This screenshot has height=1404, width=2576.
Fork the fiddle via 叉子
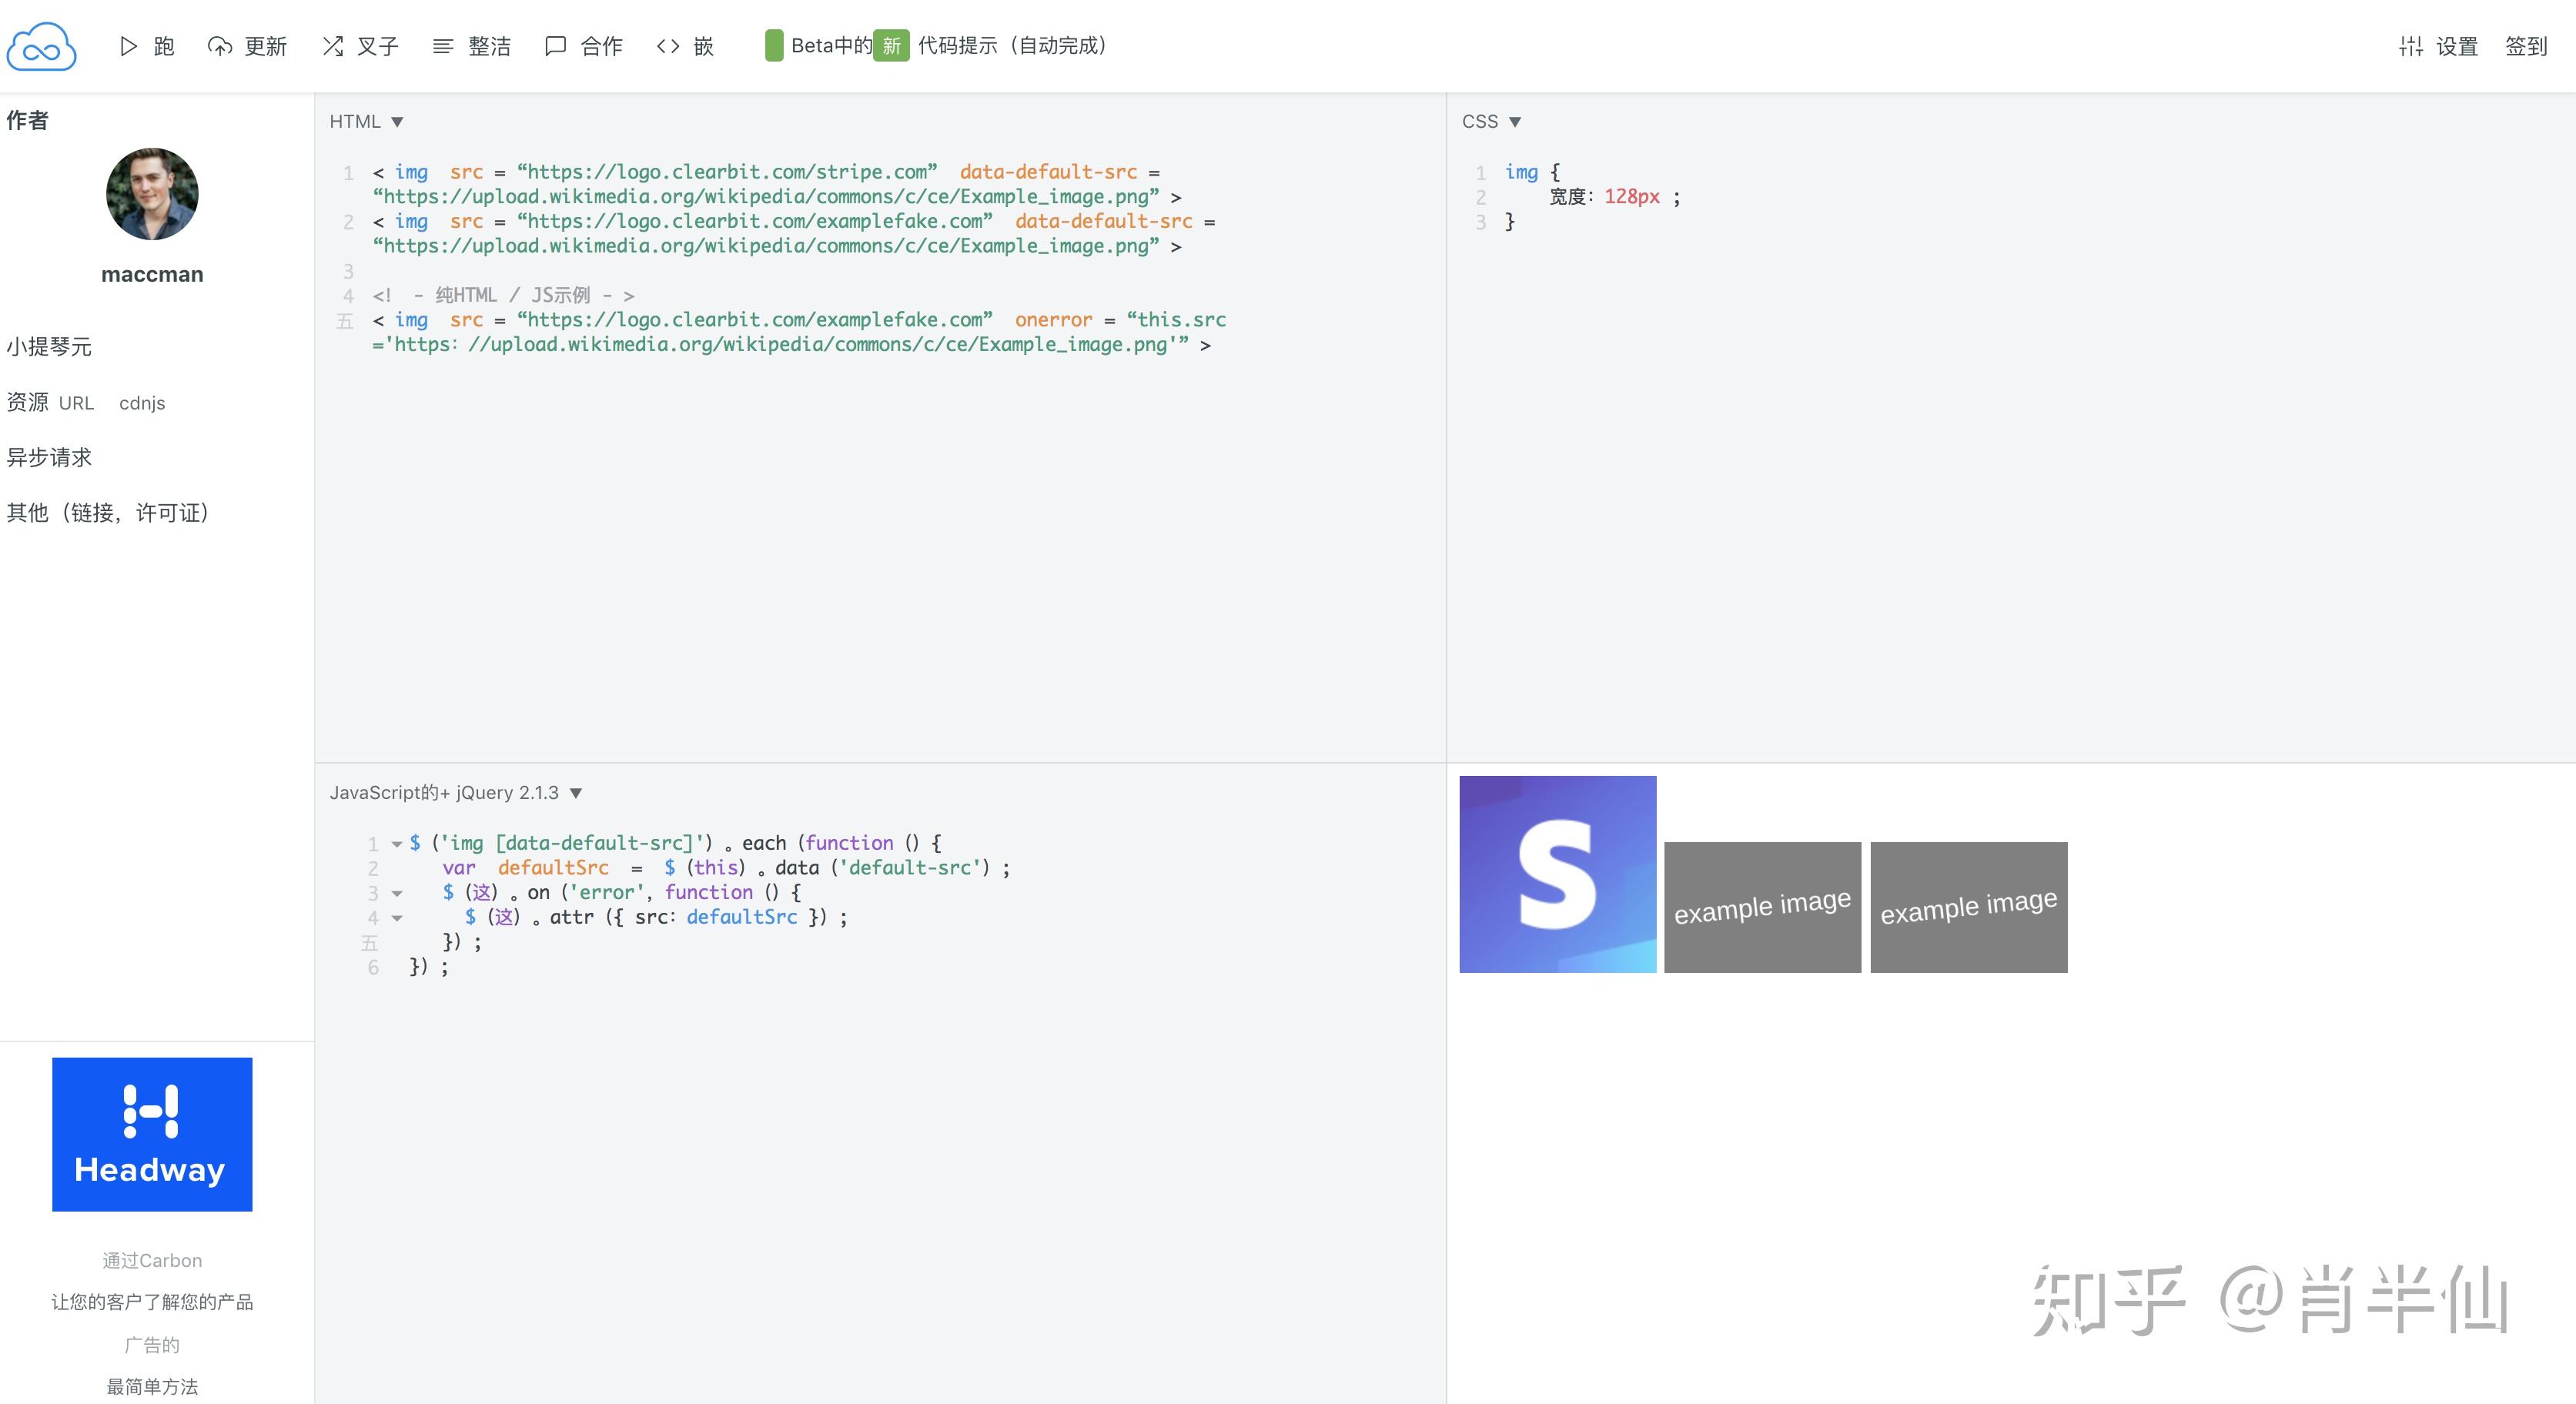pyautogui.click(x=360, y=46)
